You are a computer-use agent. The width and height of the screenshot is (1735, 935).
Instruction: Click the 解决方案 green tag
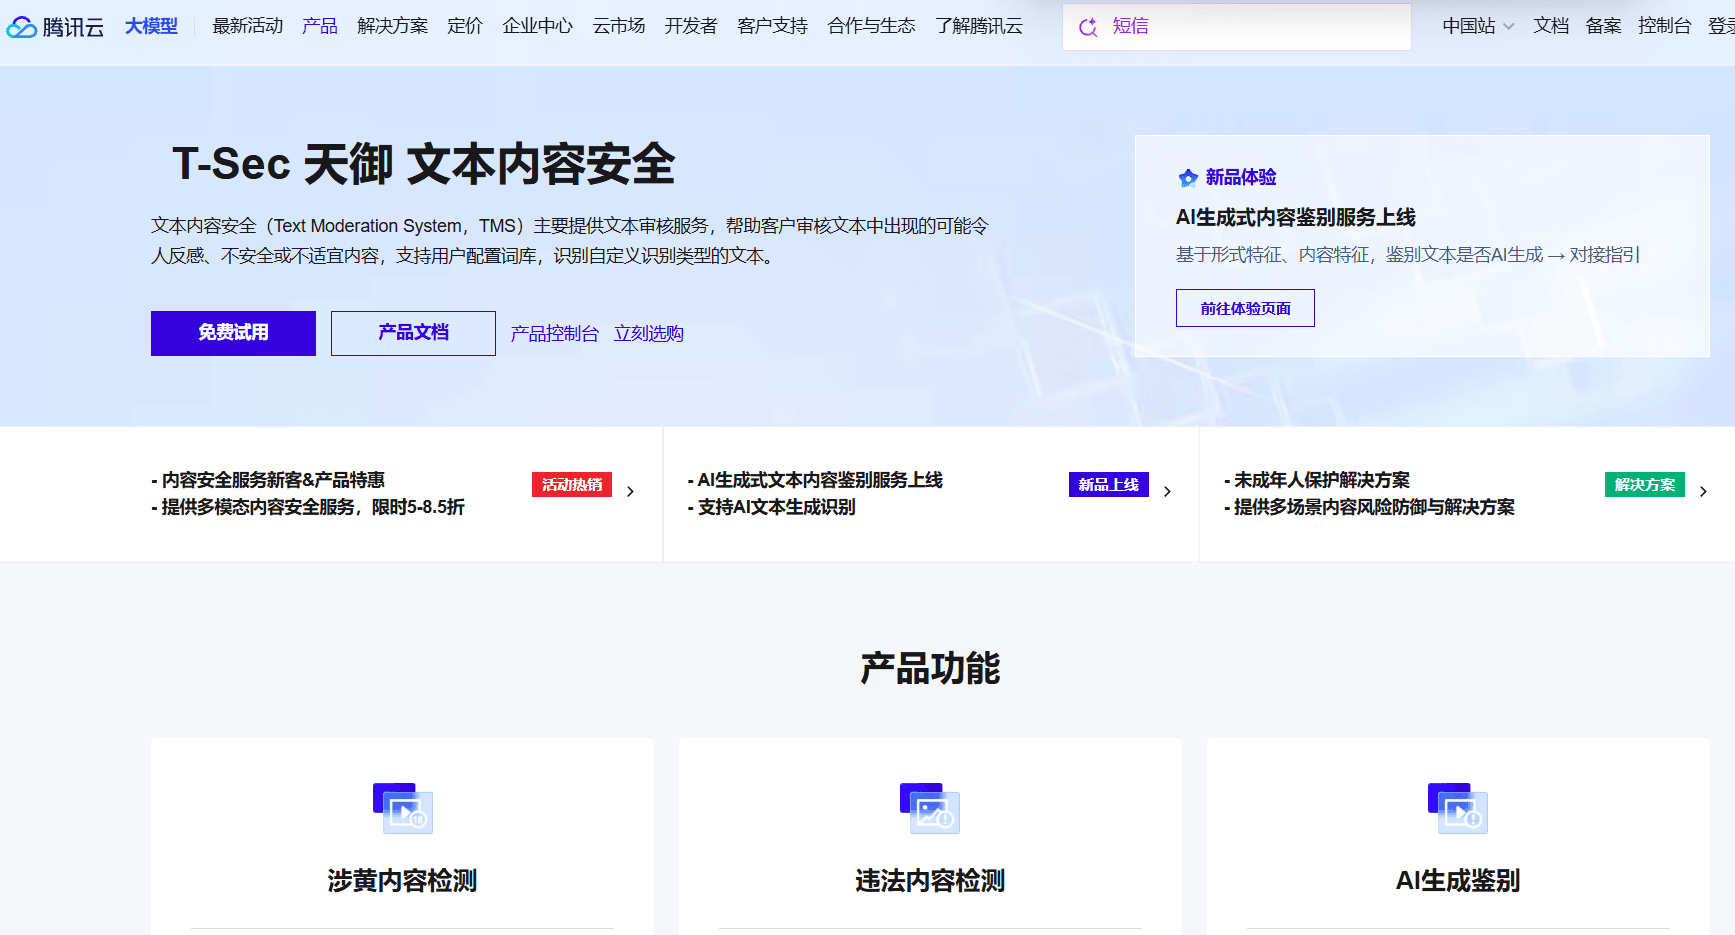tap(1645, 485)
